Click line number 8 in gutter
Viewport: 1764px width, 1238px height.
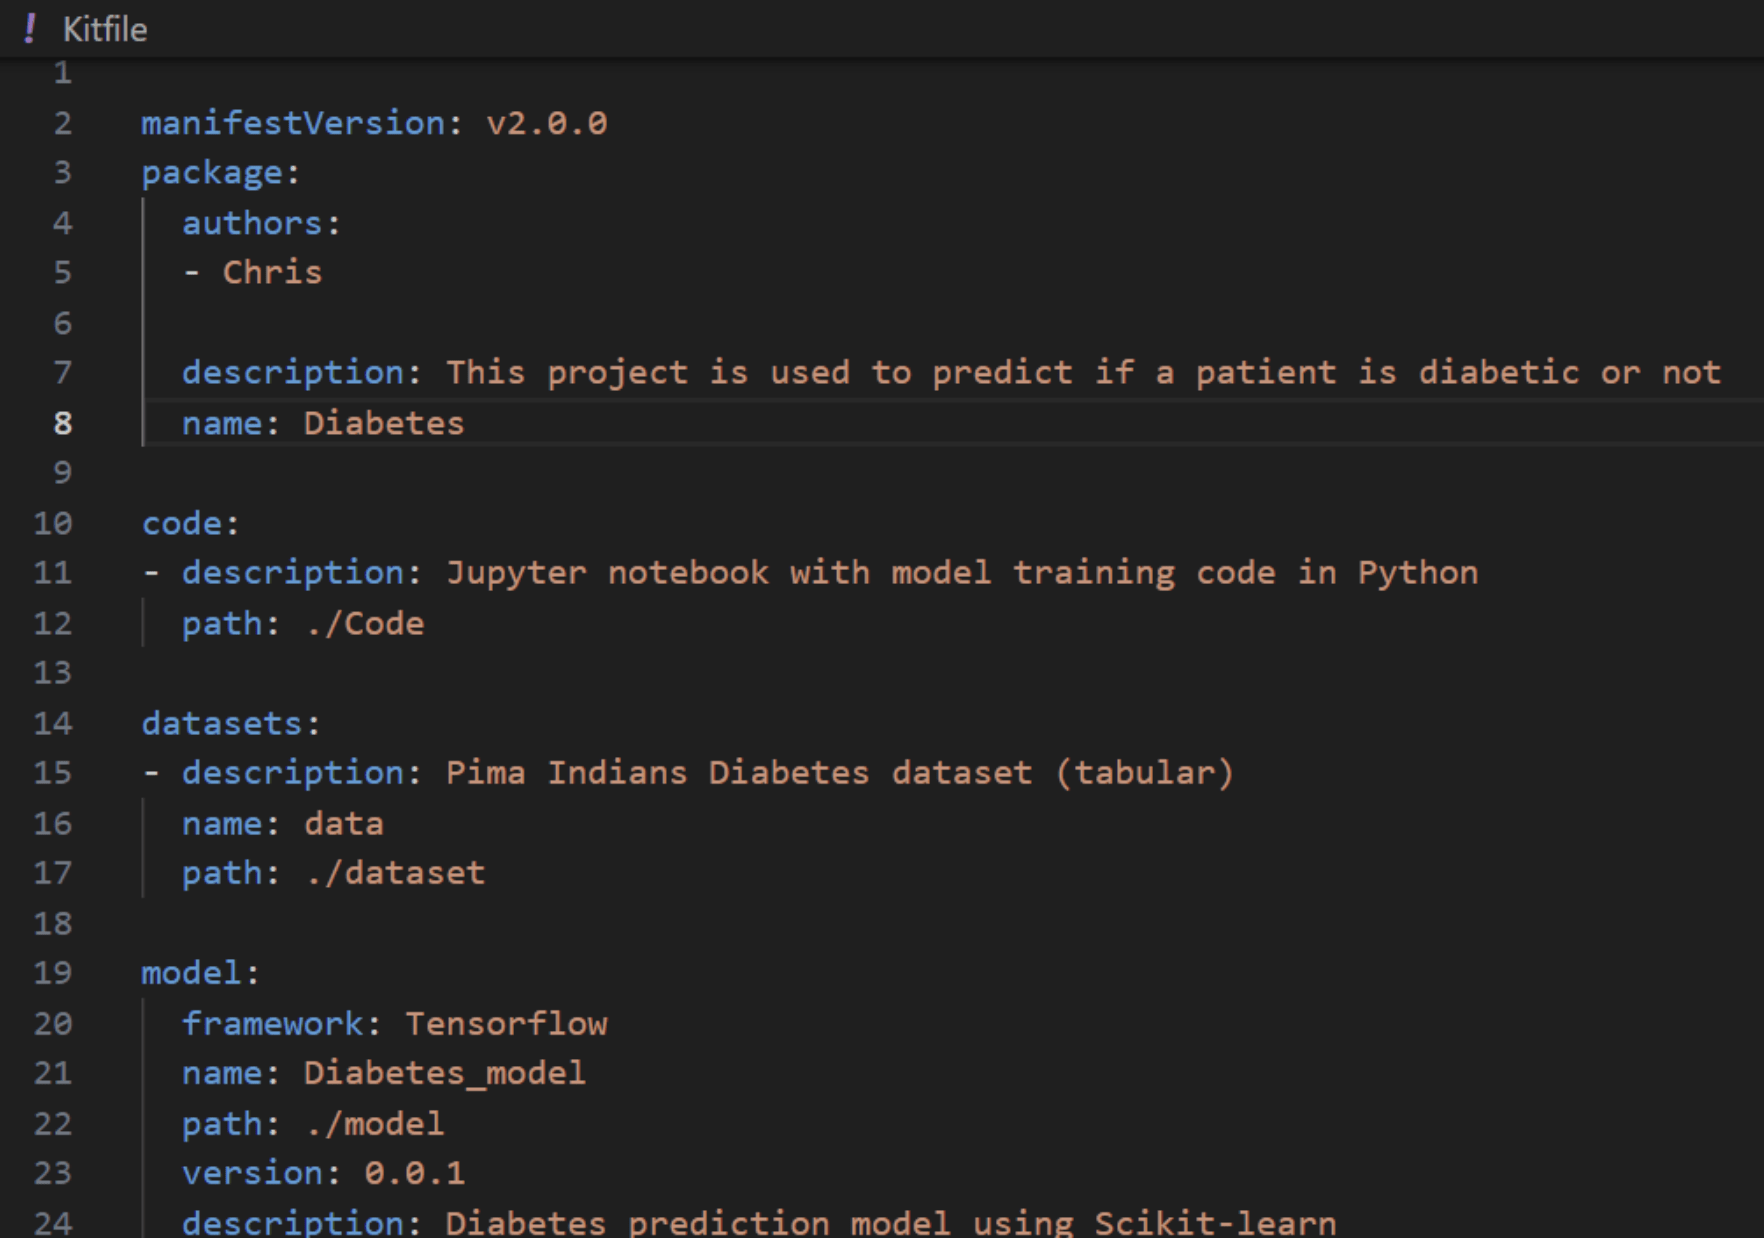pyautogui.click(x=62, y=423)
